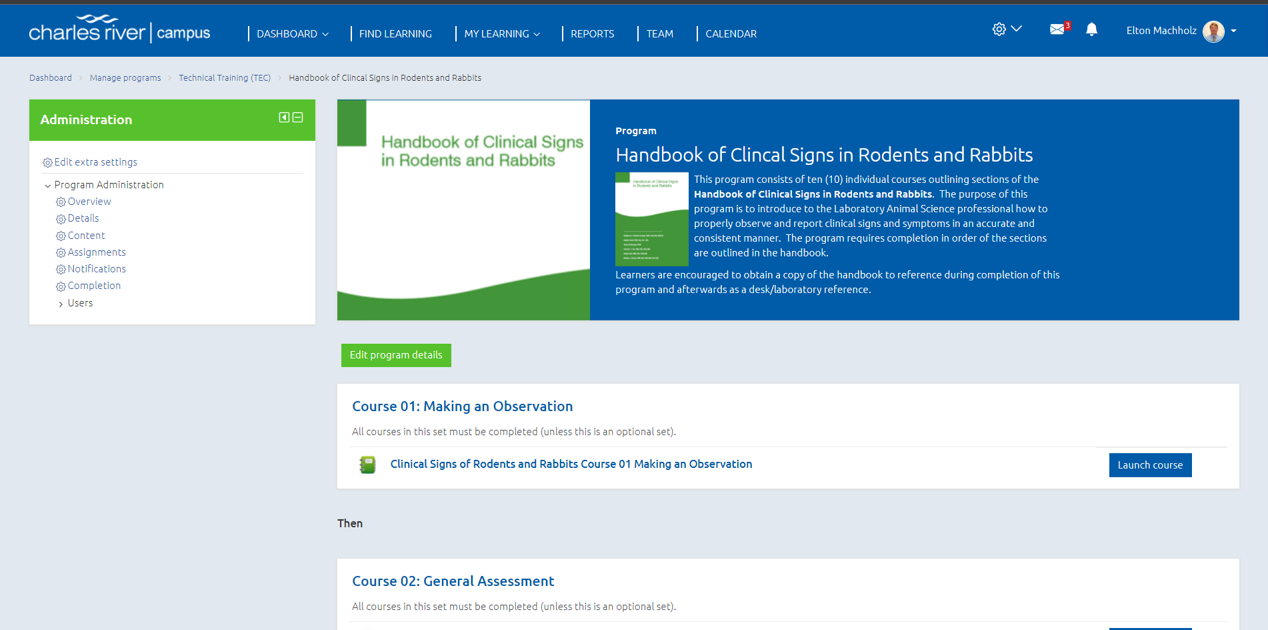Click the large handbook cover image
The image size is (1268, 630).
[x=463, y=210]
